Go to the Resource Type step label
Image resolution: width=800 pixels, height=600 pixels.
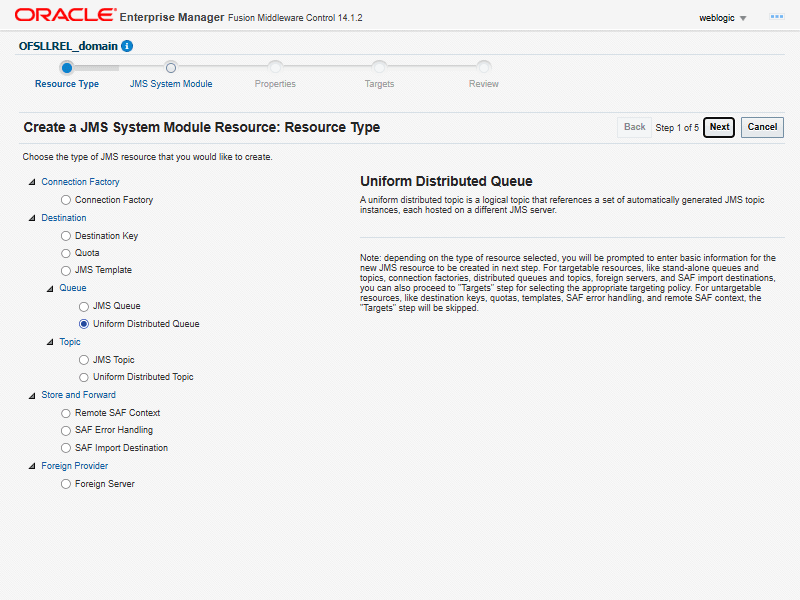click(x=67, y=84)
